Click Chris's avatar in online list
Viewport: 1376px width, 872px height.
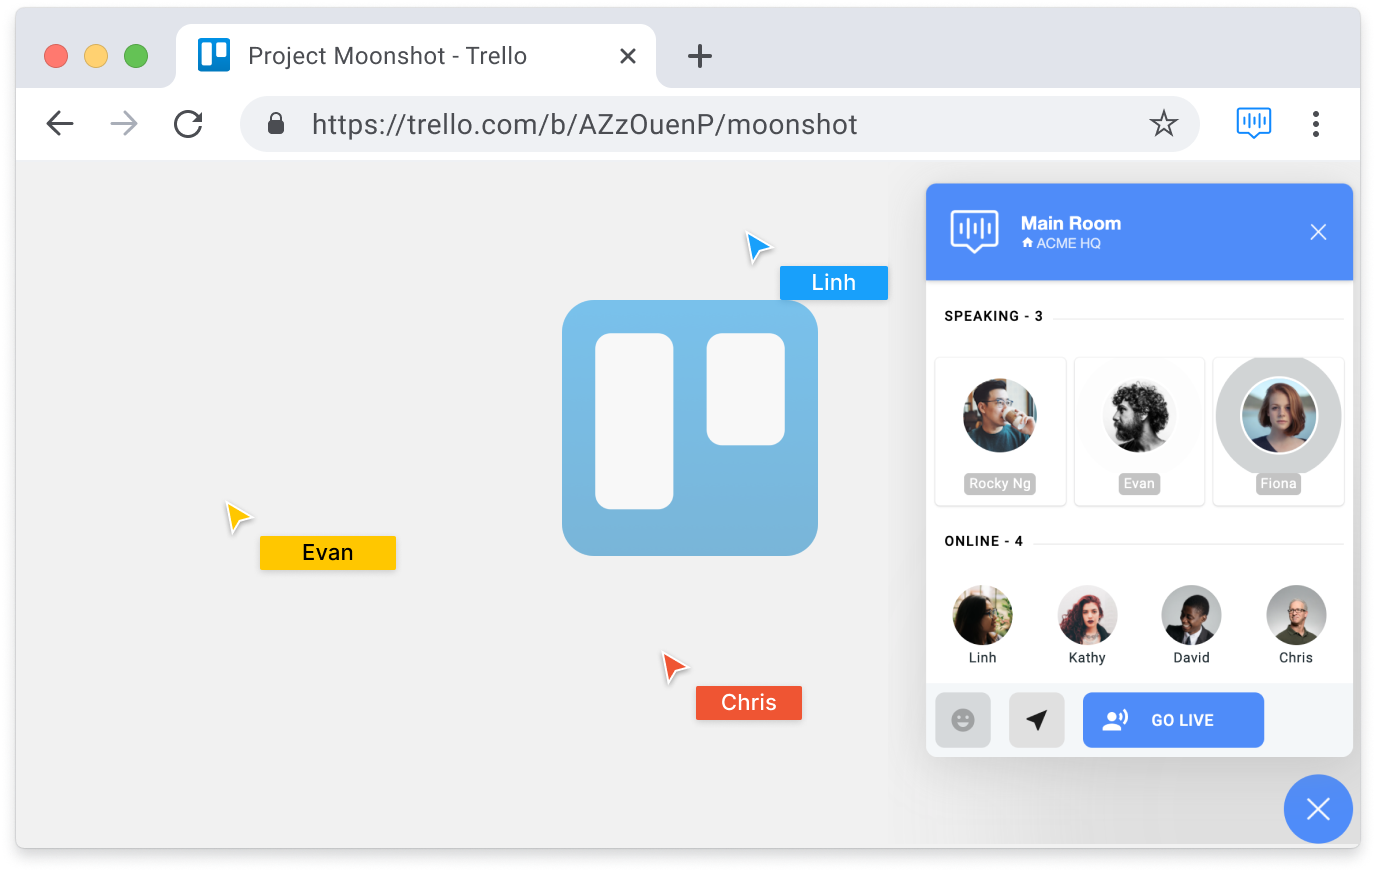click(1296, 615)
